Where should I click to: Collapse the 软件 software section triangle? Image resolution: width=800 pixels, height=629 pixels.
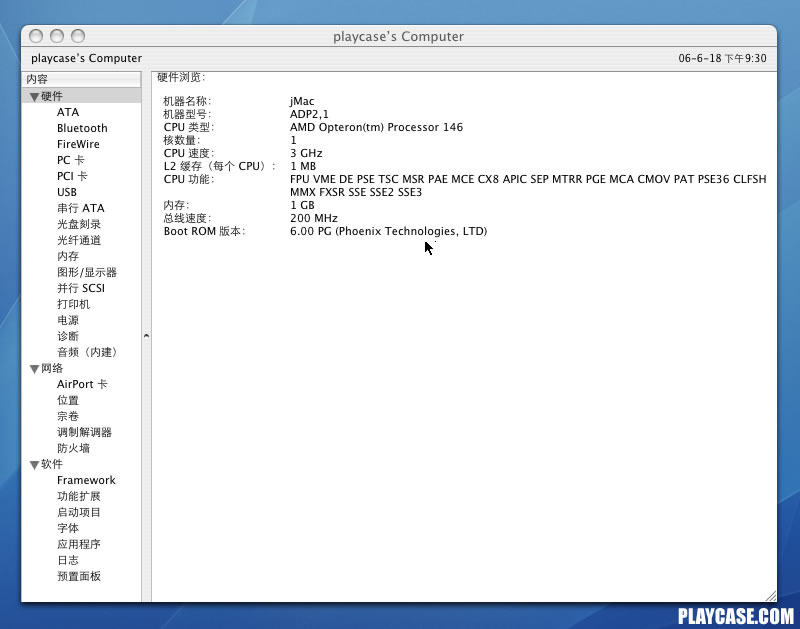(34, 464)
